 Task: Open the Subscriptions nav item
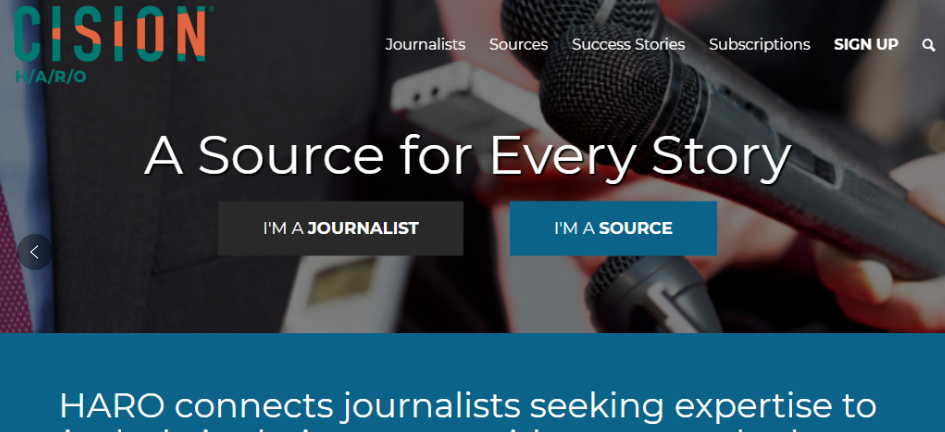pos(759,45)
